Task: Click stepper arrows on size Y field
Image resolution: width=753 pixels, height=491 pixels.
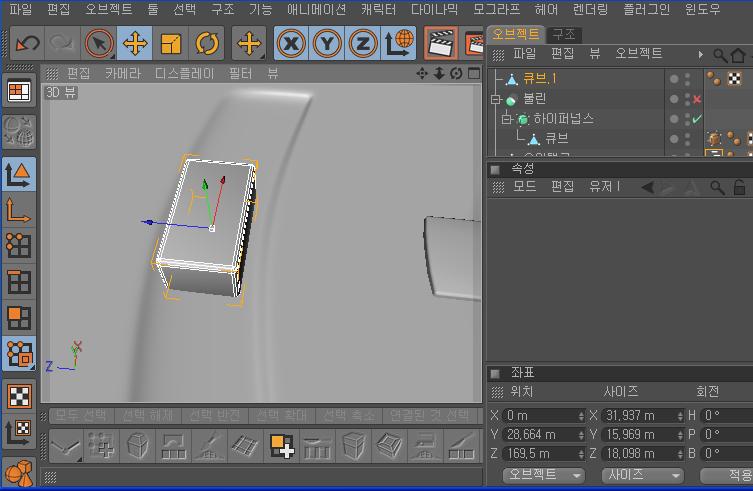Action: pyautogui.click(x=680, y=435)
